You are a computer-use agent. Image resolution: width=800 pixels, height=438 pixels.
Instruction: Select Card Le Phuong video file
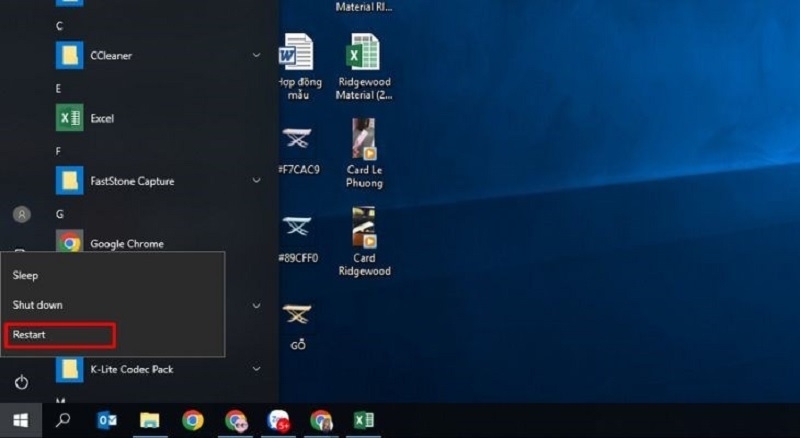[x=364, y=153]
